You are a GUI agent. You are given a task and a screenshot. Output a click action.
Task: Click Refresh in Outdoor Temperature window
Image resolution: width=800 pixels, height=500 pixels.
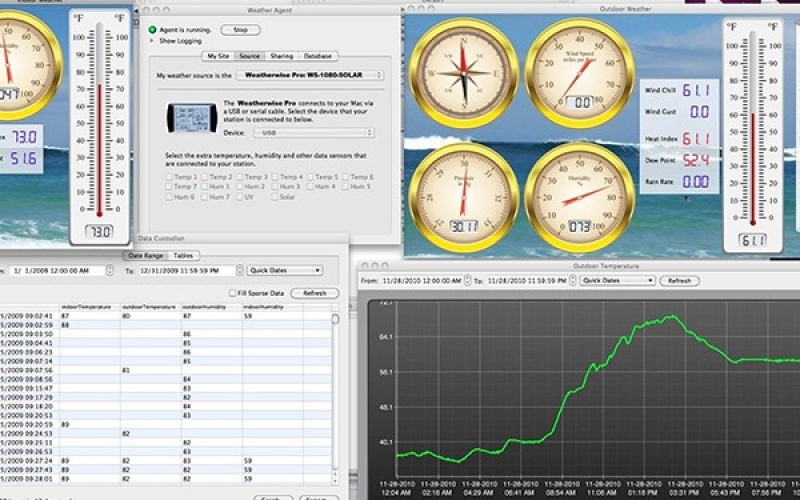tap(679, 281)
